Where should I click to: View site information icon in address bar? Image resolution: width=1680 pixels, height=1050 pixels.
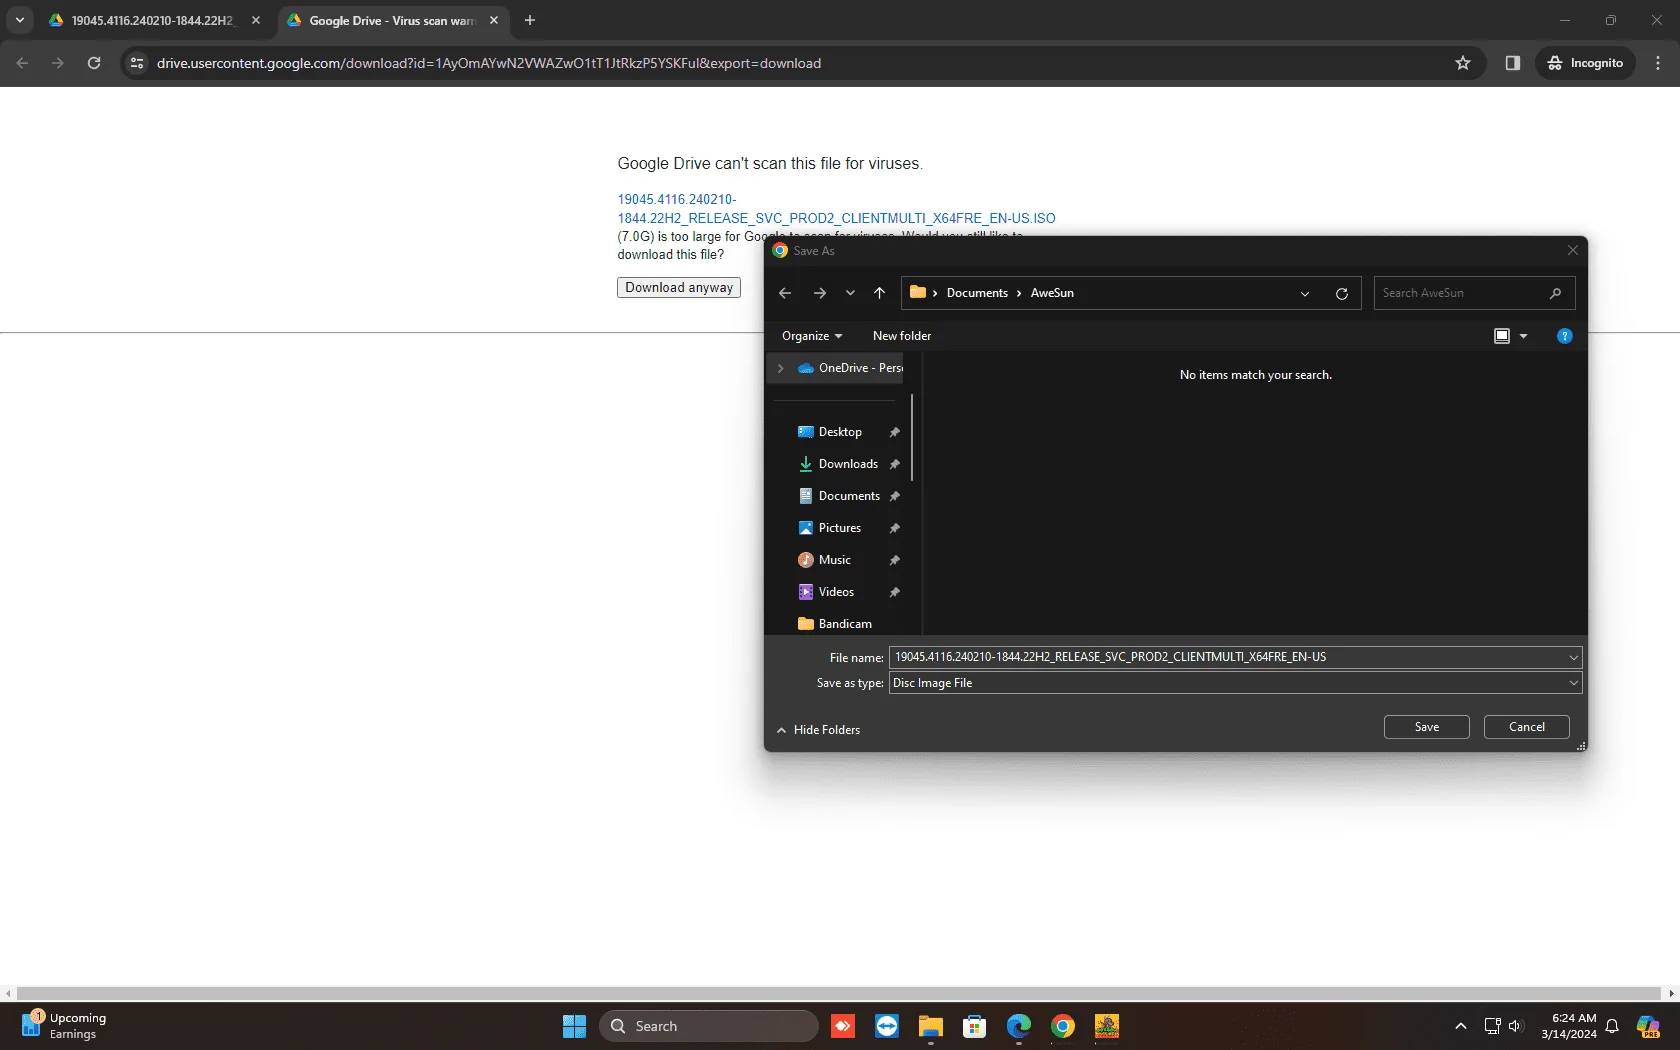137,63
